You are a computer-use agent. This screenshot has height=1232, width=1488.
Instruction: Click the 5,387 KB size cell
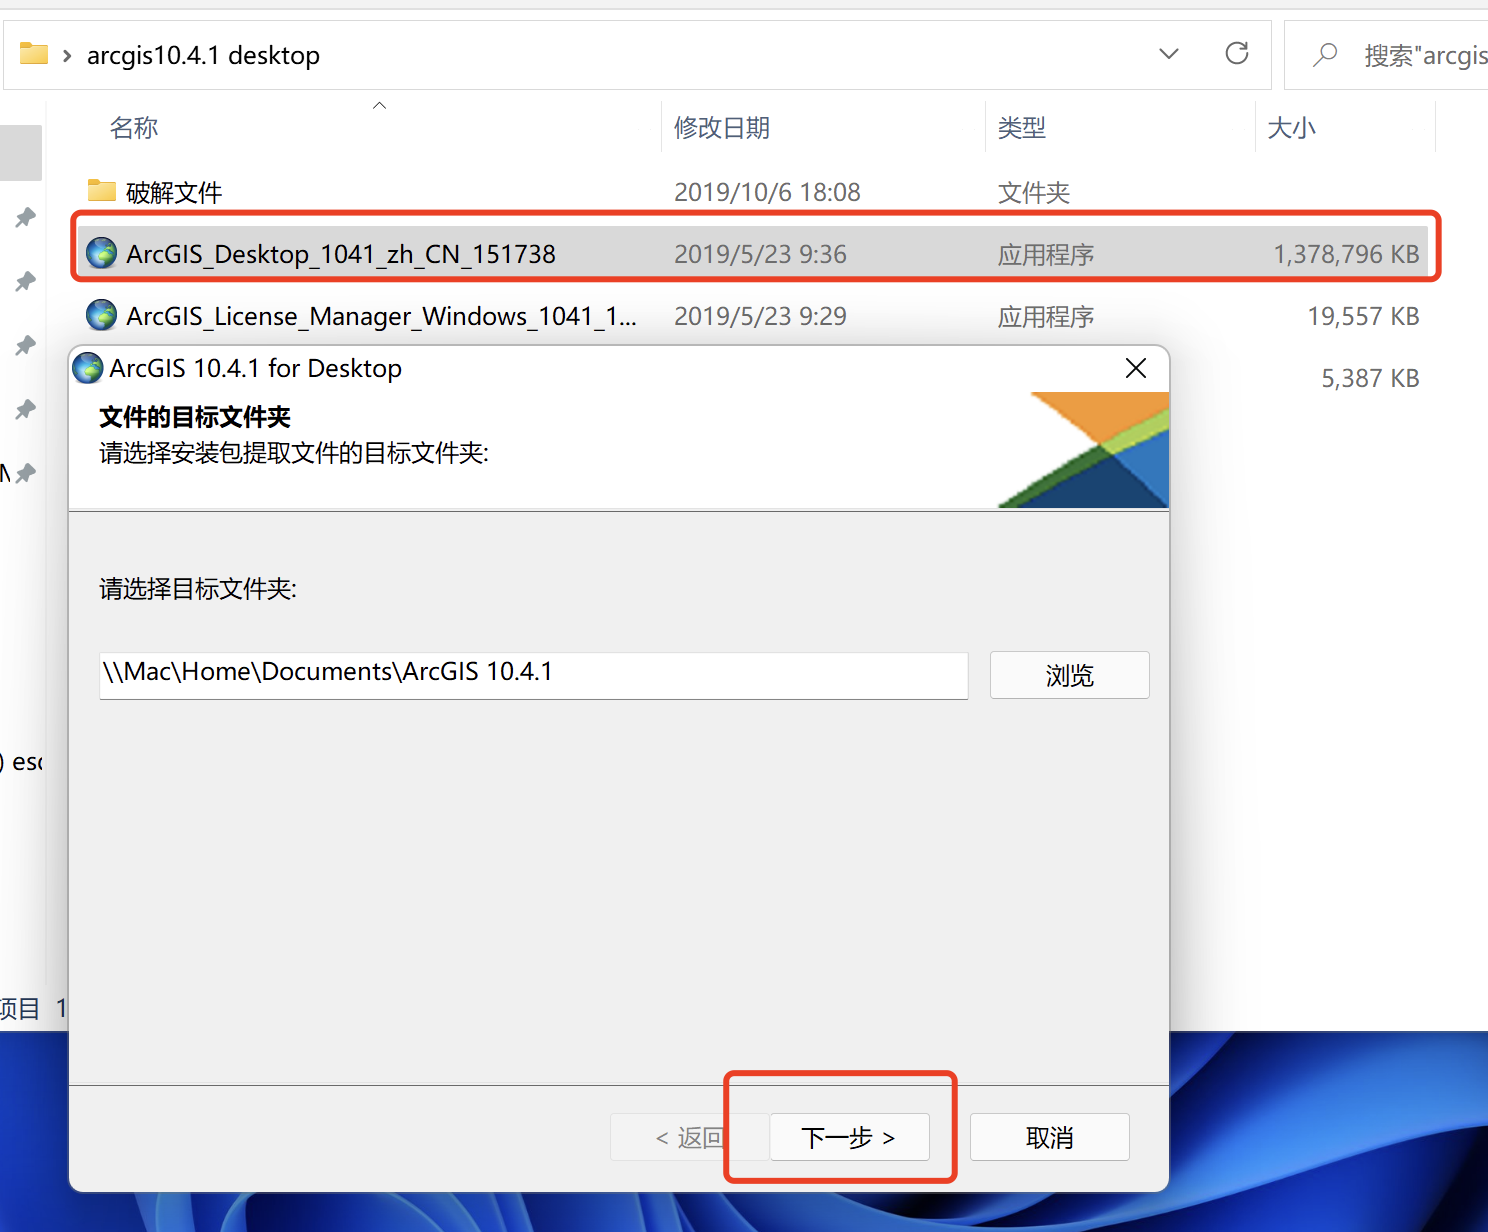coord(1370,378)
